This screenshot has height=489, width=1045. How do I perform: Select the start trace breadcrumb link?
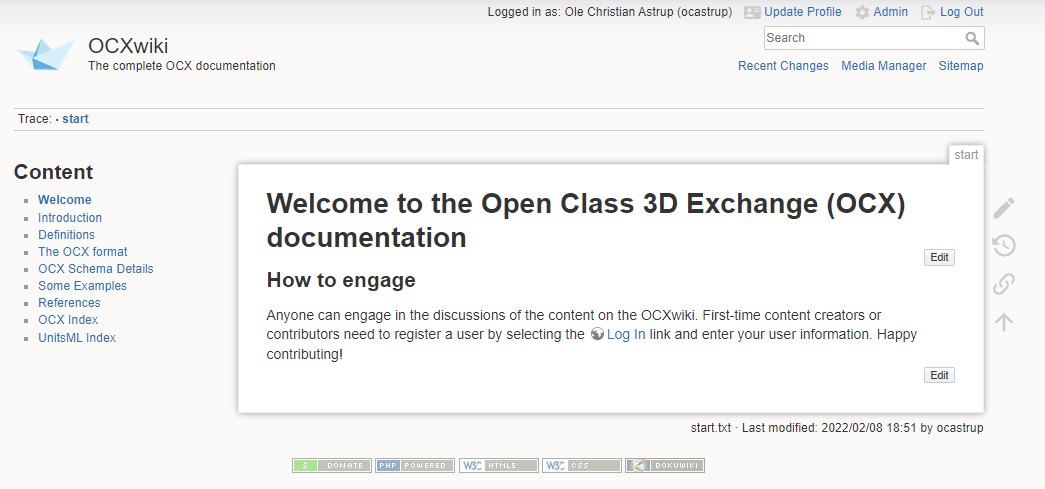75,119
